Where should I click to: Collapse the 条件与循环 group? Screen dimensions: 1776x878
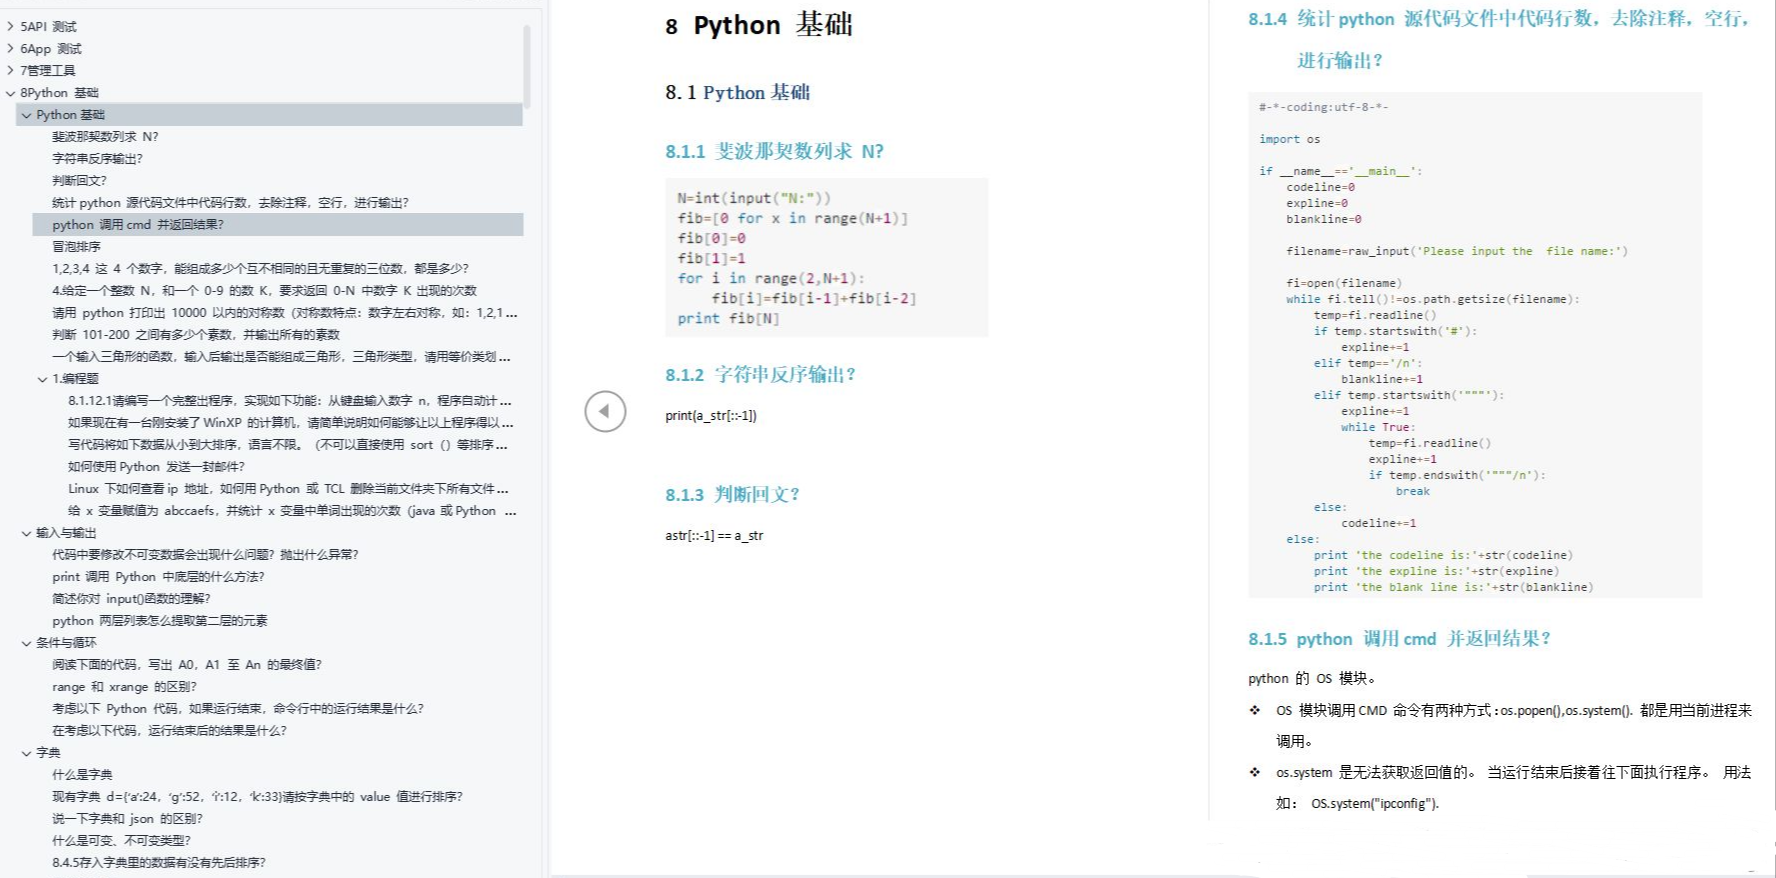[x=27, y=643]
